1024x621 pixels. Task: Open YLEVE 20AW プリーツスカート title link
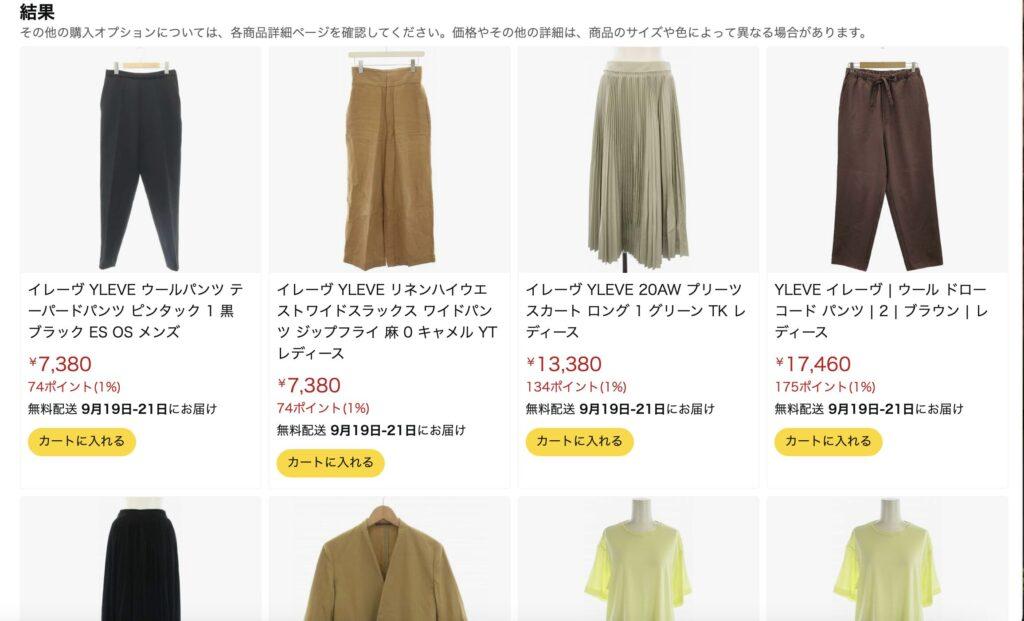click(x=635, y=311)
